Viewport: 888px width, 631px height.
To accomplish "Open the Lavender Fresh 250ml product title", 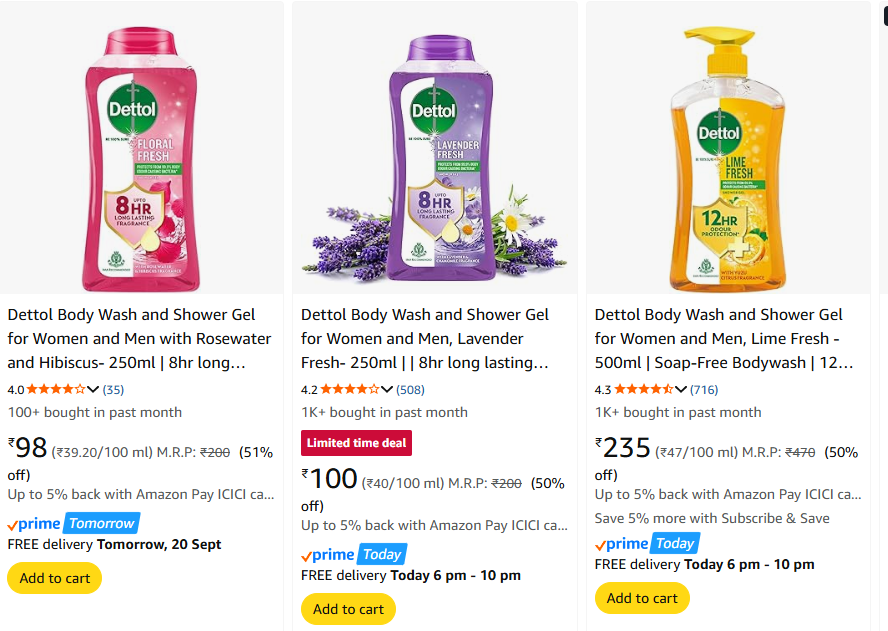I will pyautogui.click(x=425, y=338).
